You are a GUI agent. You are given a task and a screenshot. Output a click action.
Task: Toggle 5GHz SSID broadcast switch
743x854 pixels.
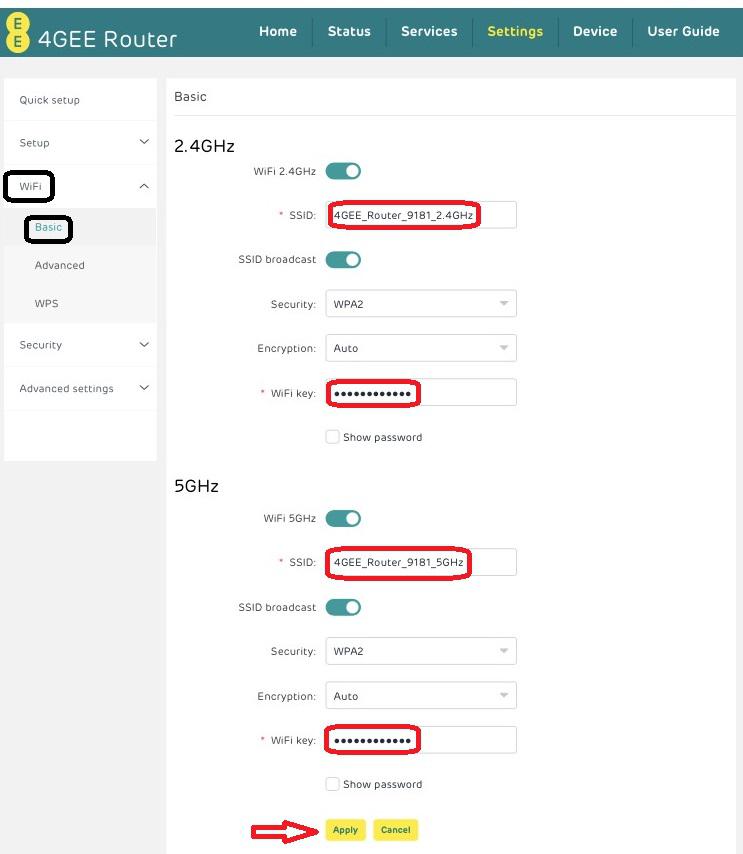pyautogui.click(x=343, y=607)
